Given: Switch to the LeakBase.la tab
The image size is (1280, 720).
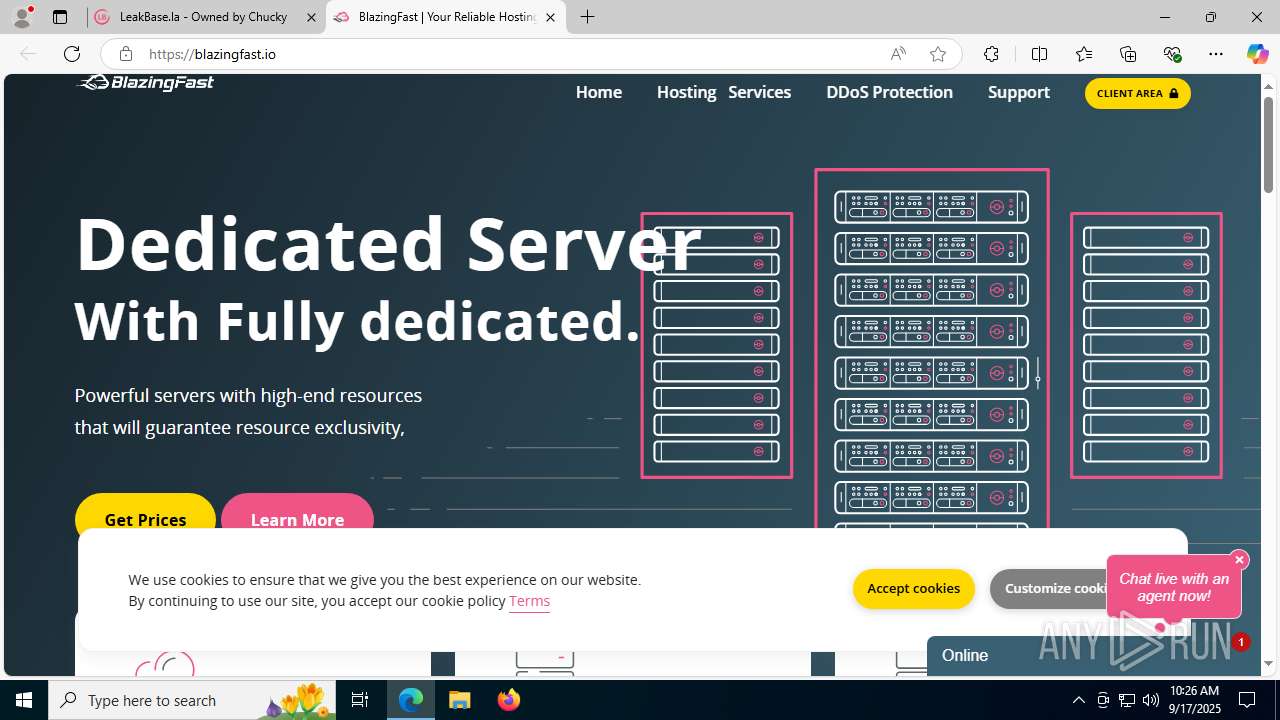Looking at the screenshot, I should (x=205, y=17).
